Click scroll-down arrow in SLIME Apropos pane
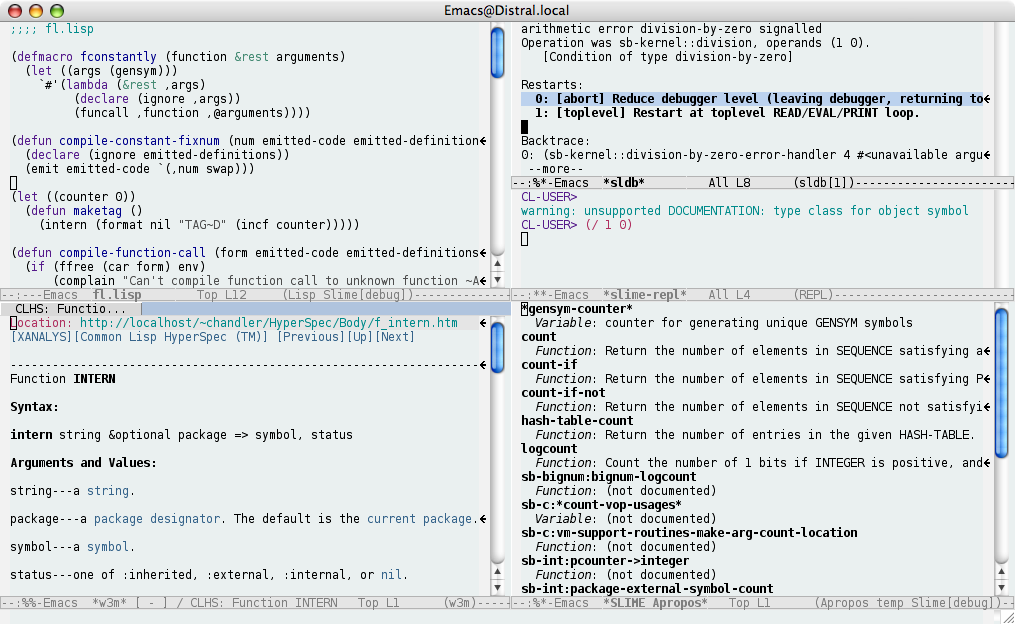This screenshot has height=624, width=1015. tap(1003, 587)
